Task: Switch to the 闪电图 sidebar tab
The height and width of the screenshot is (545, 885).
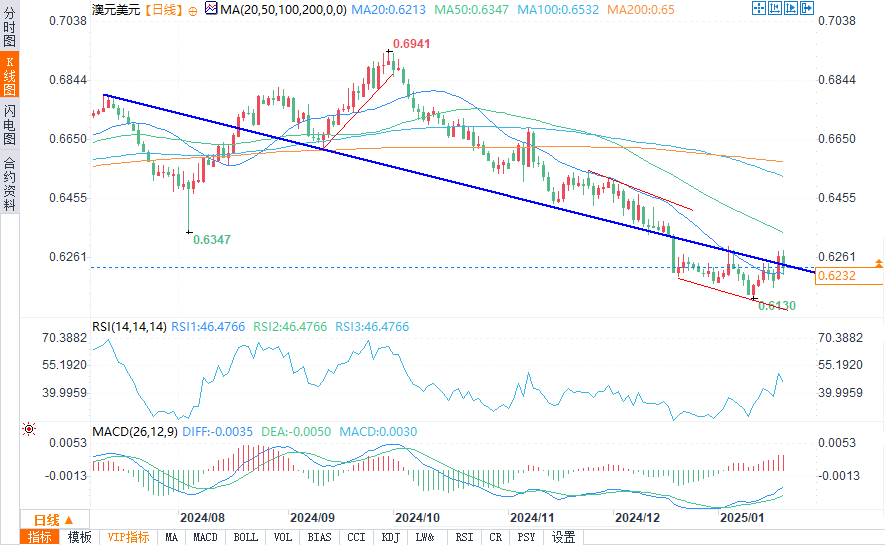Action: click(x=10, y=125)
